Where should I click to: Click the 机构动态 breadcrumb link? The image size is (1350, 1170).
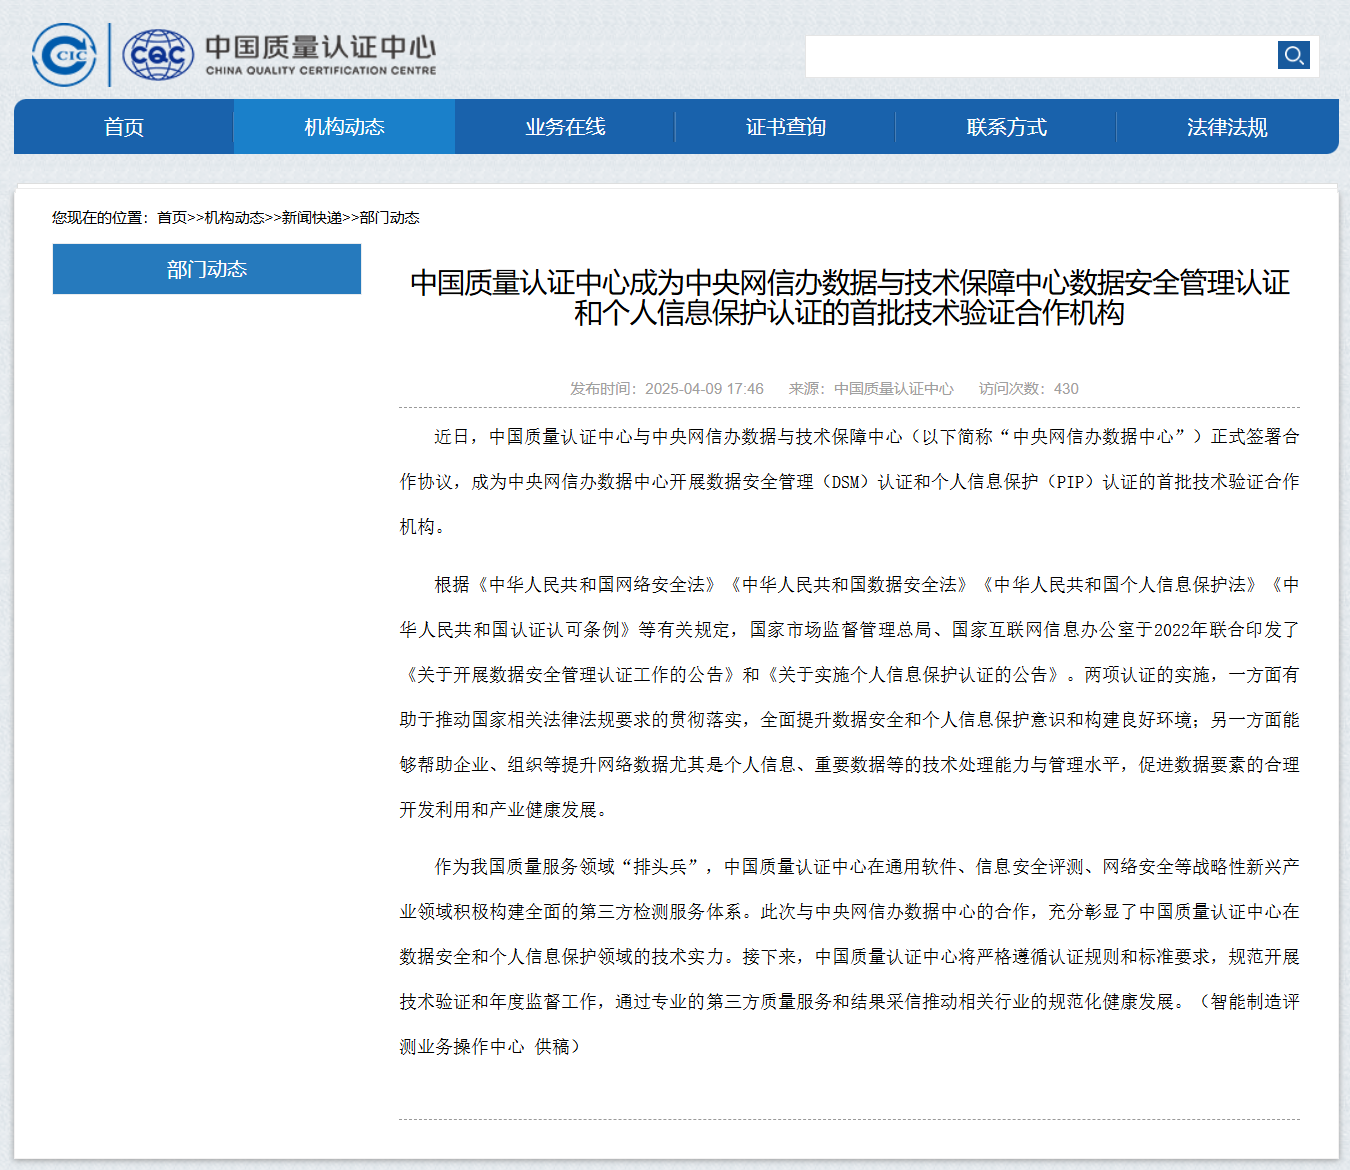pos(234,217)
